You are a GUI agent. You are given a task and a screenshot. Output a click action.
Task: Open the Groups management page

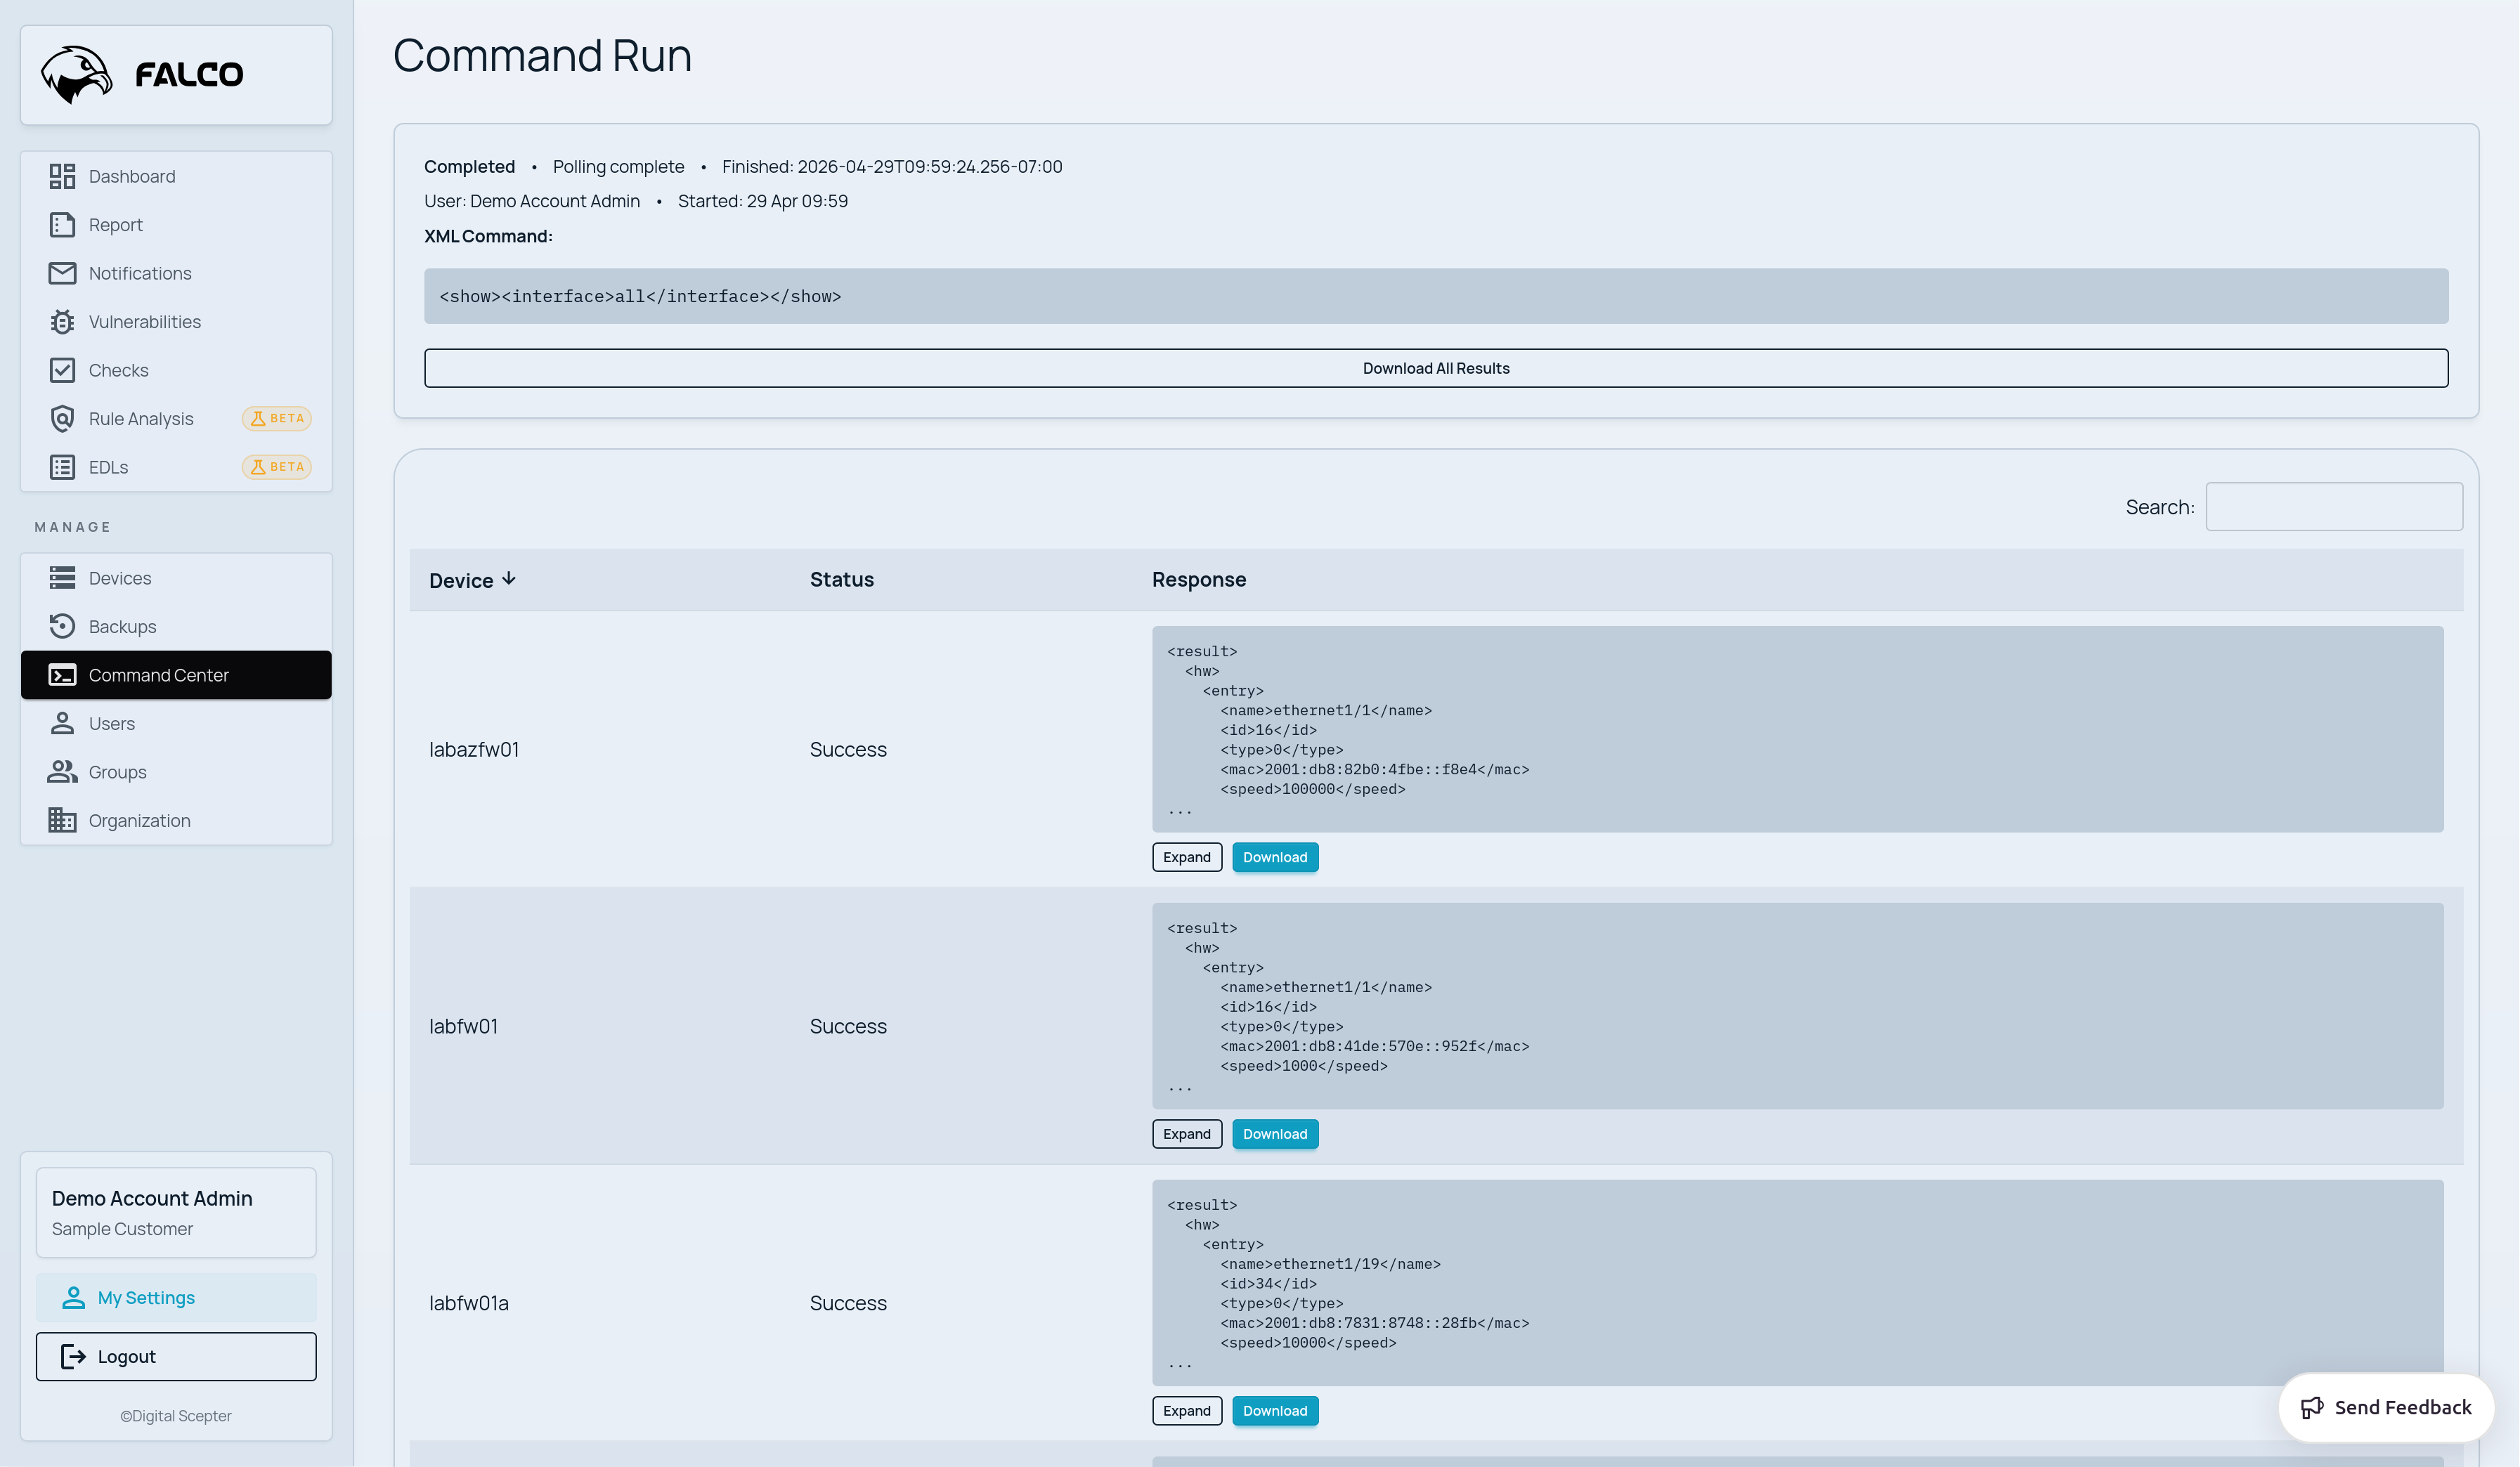point(176,772)
